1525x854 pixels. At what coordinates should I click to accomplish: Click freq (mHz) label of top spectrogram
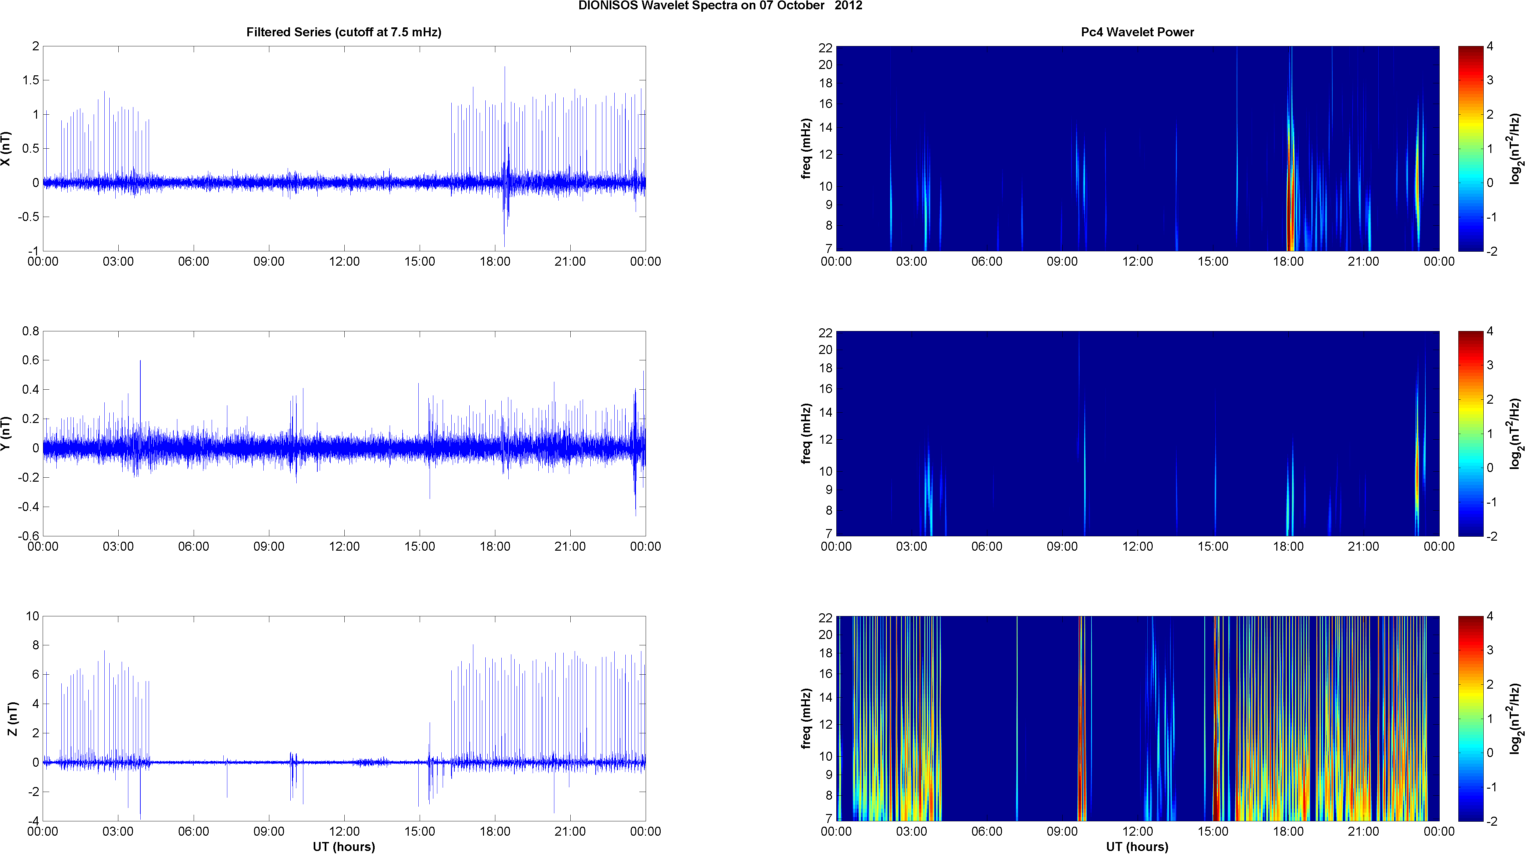[806, 148]
